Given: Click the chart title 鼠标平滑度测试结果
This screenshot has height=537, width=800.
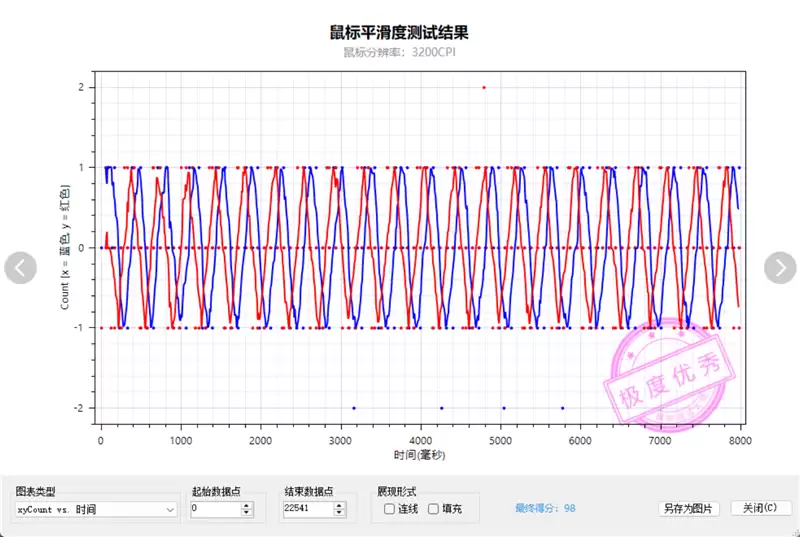Looking at the screenshot, I should pos(399,33).
